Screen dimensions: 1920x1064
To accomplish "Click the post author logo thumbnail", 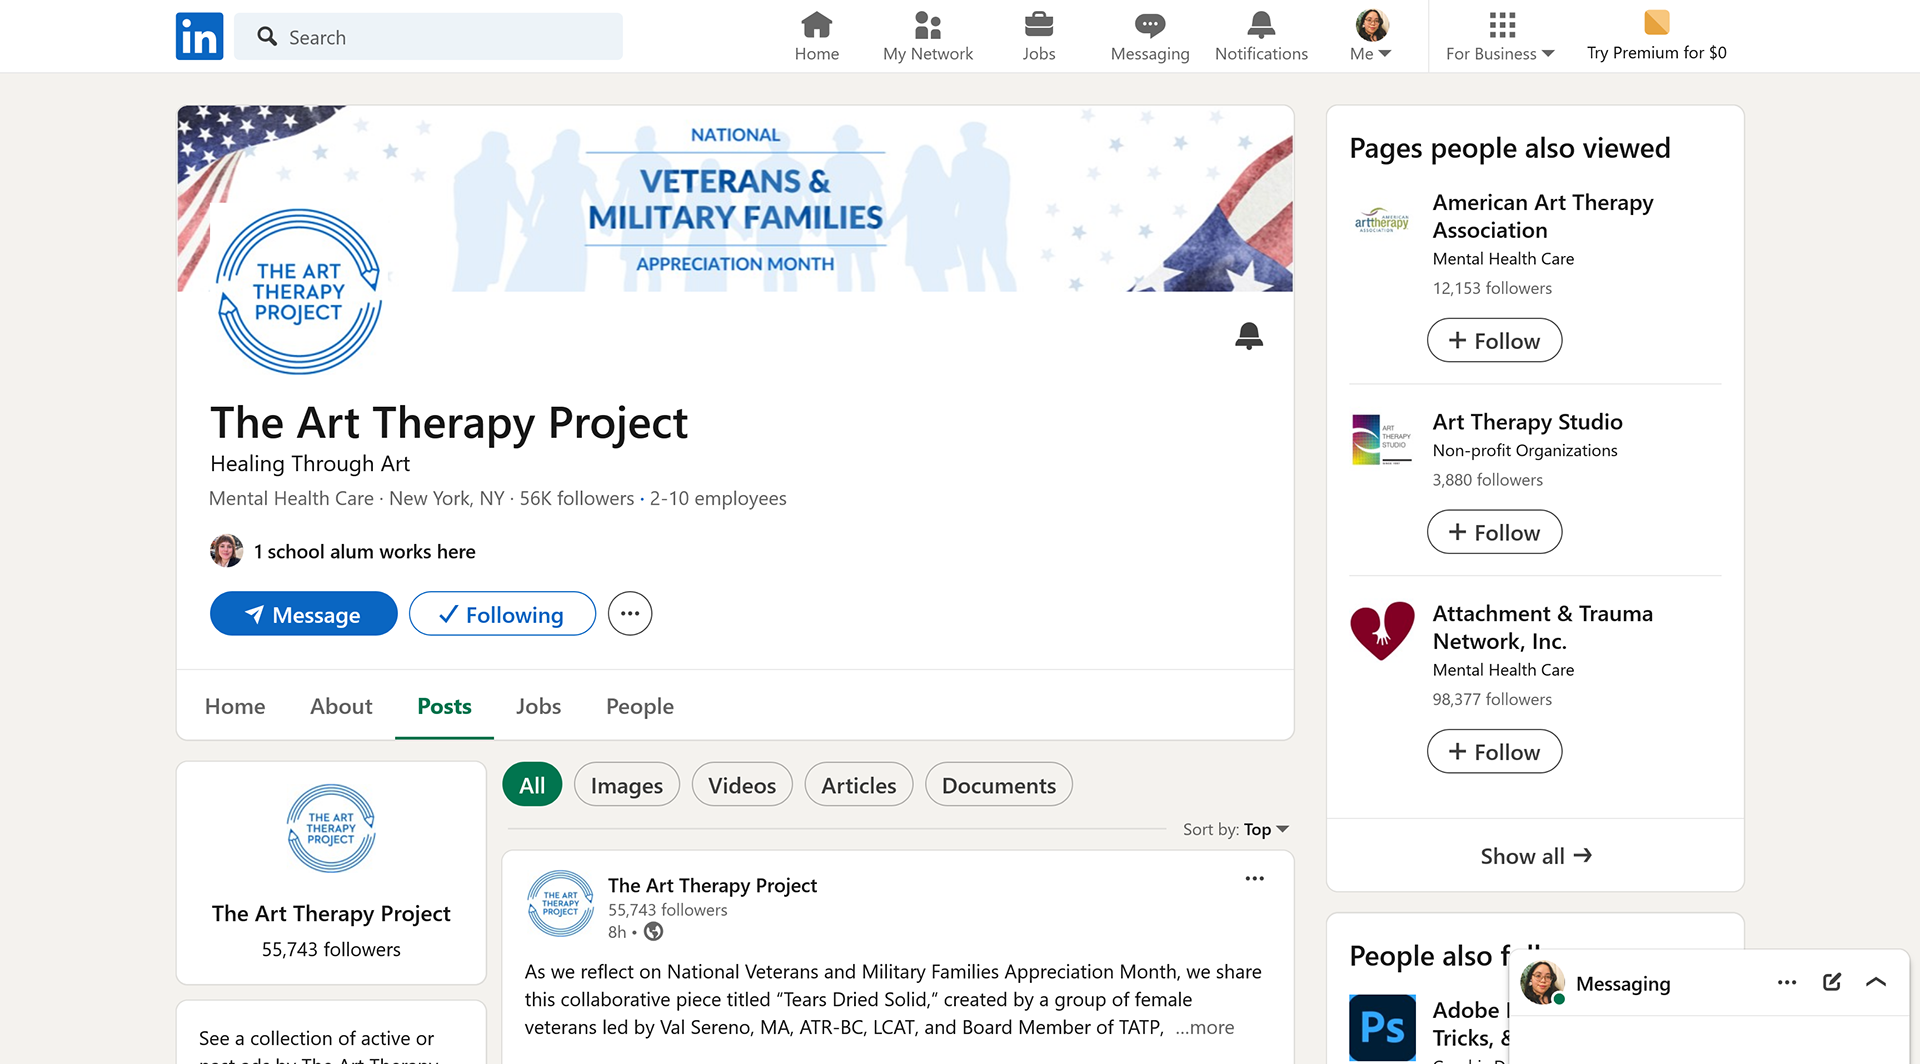I will pyautogui.click(x=560, y=903).
